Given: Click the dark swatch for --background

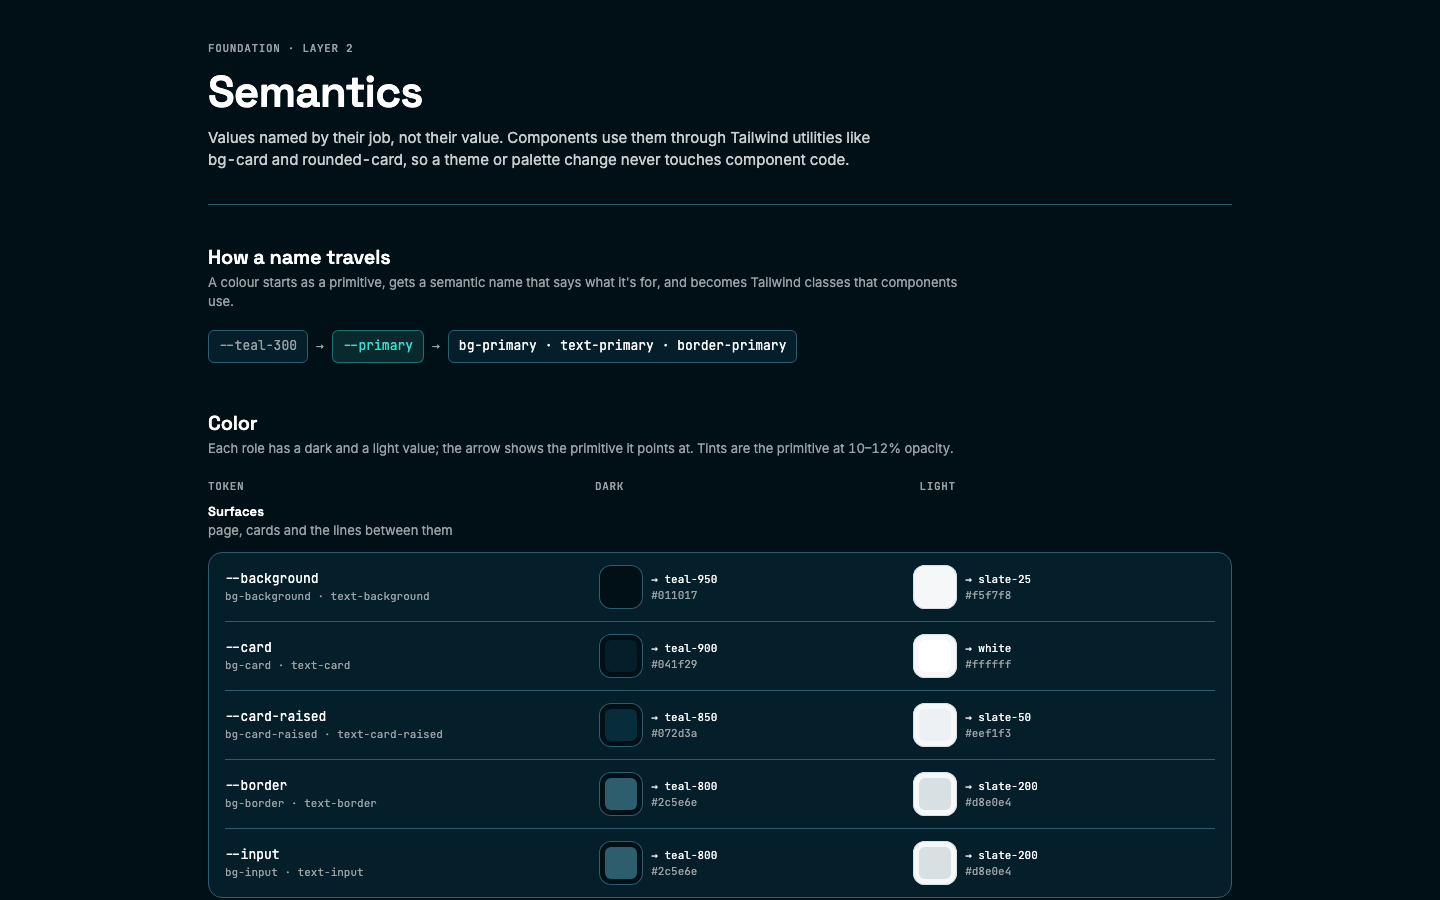Looking at the screenshot, I should (621, 587).
